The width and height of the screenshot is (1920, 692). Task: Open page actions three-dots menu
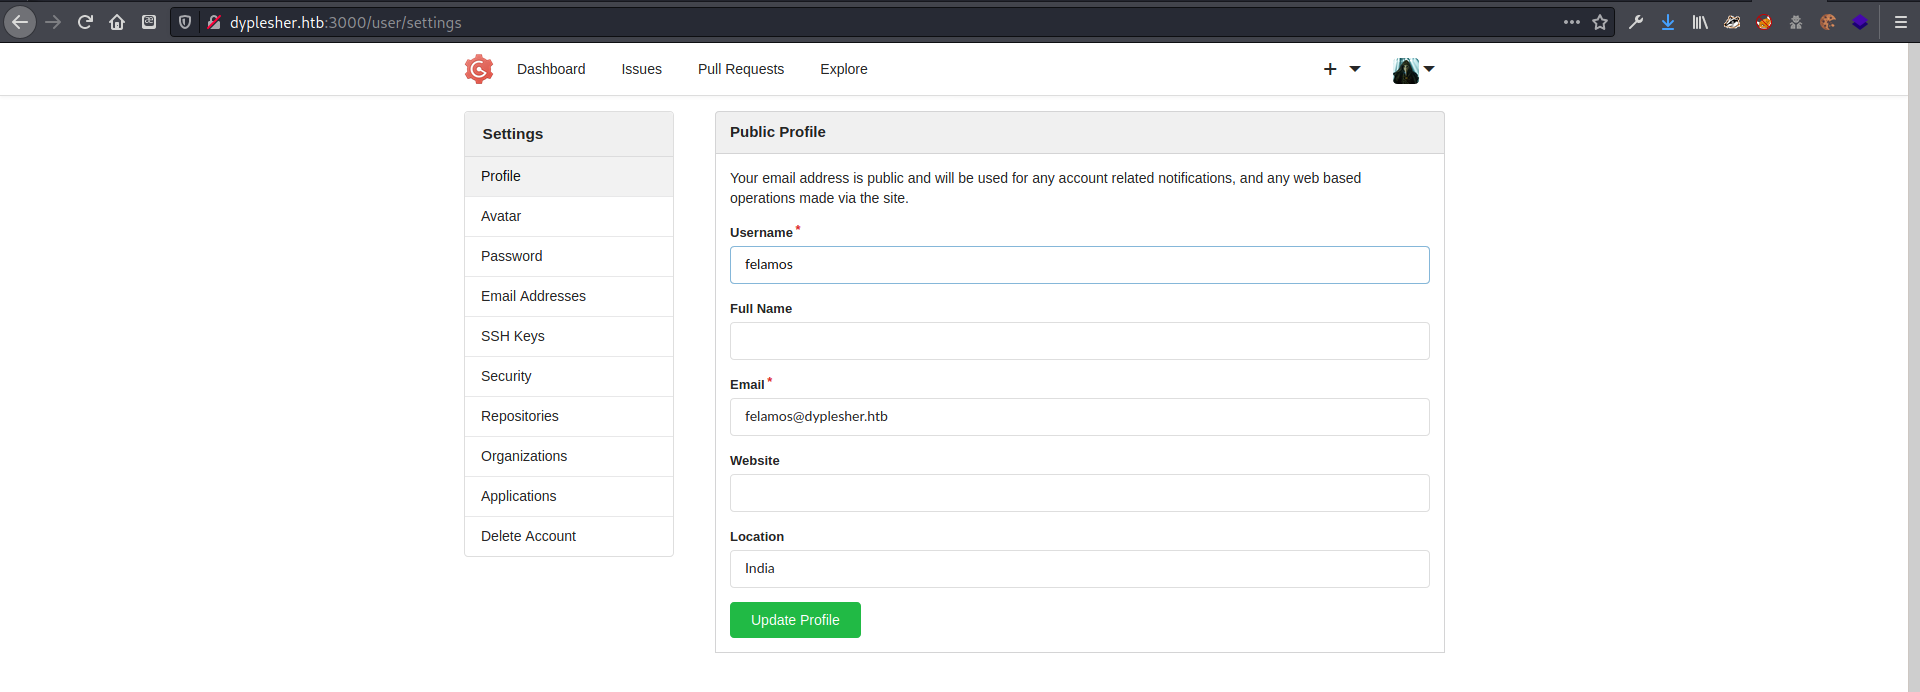pyautogui.click(x=1572, y=22)
